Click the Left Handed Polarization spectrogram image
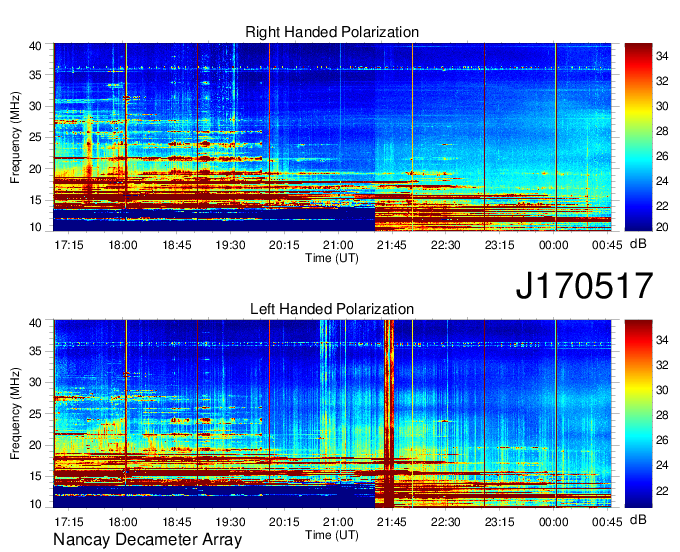The width and height of the screenshot is (680, 552). (332, 414)
